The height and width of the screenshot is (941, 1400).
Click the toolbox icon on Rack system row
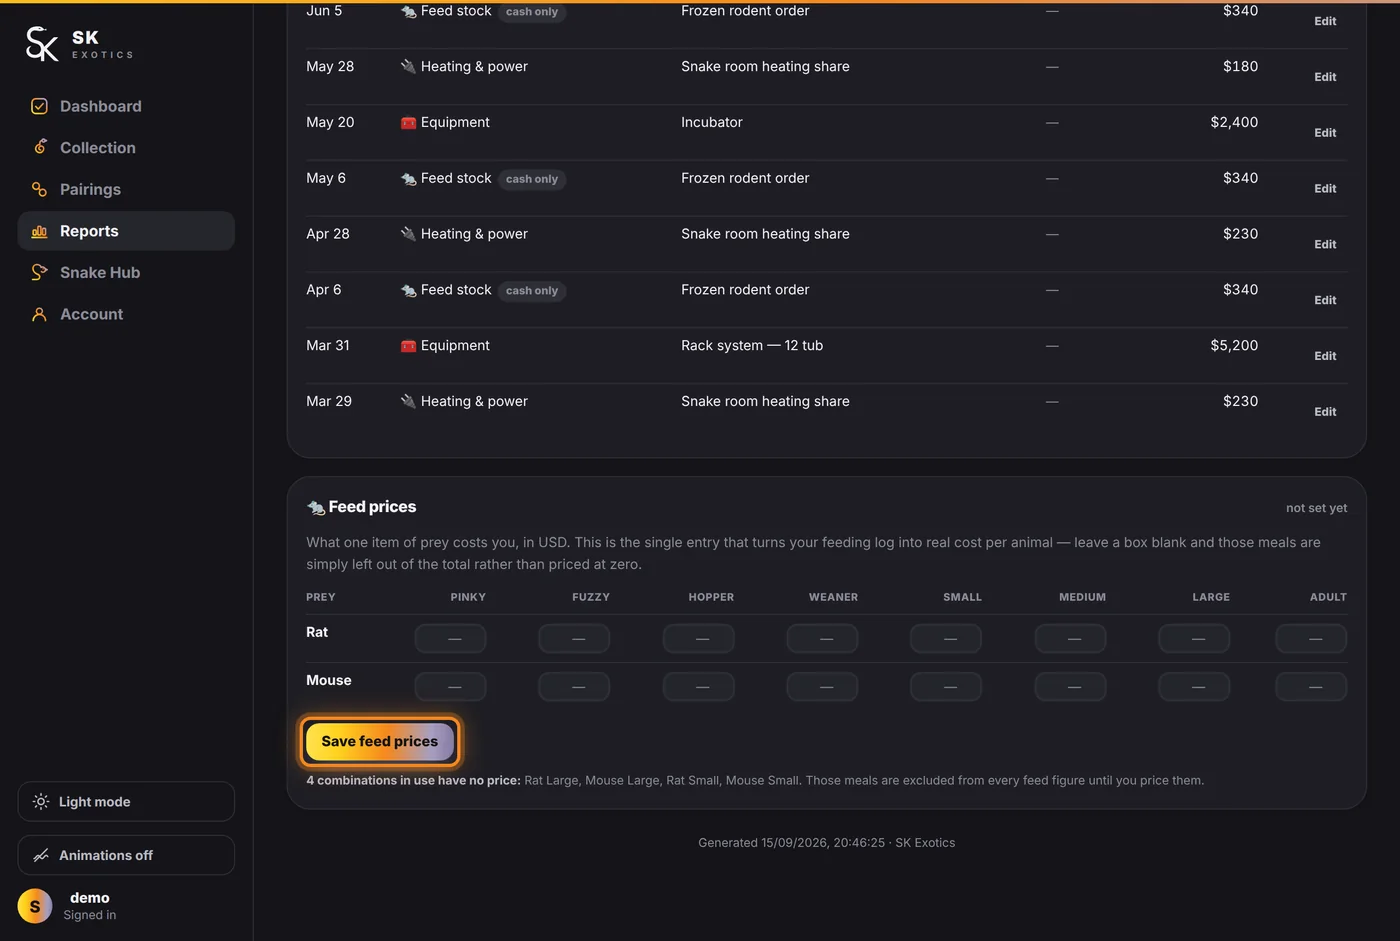pyautogui.click(x=408, y=346)
